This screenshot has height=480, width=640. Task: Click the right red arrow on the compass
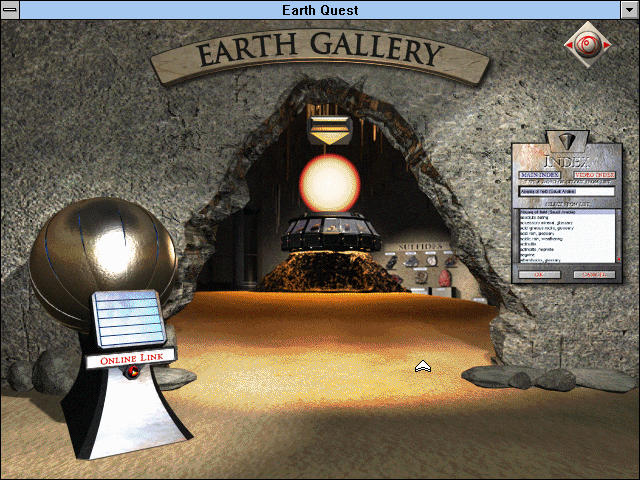pos(607,45)
